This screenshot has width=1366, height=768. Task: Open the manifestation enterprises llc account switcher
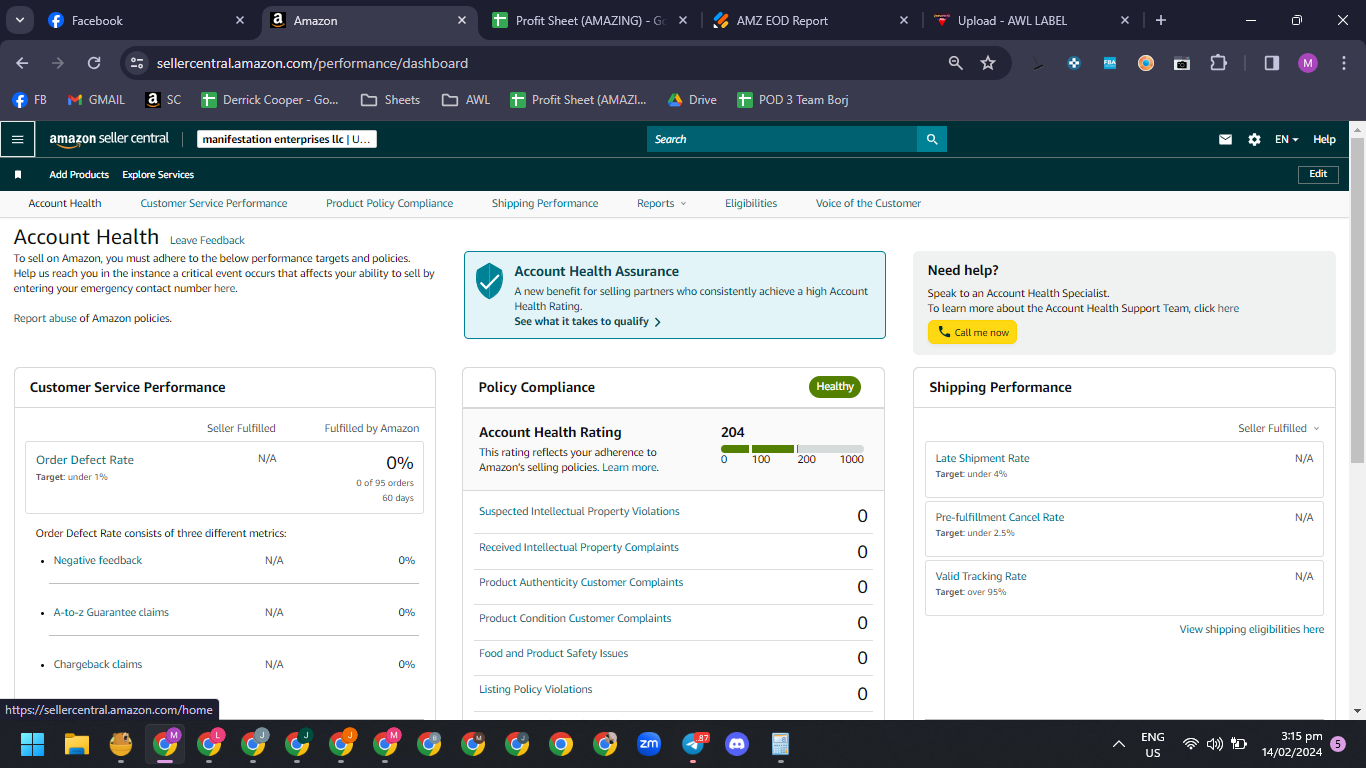pos(287,140)
